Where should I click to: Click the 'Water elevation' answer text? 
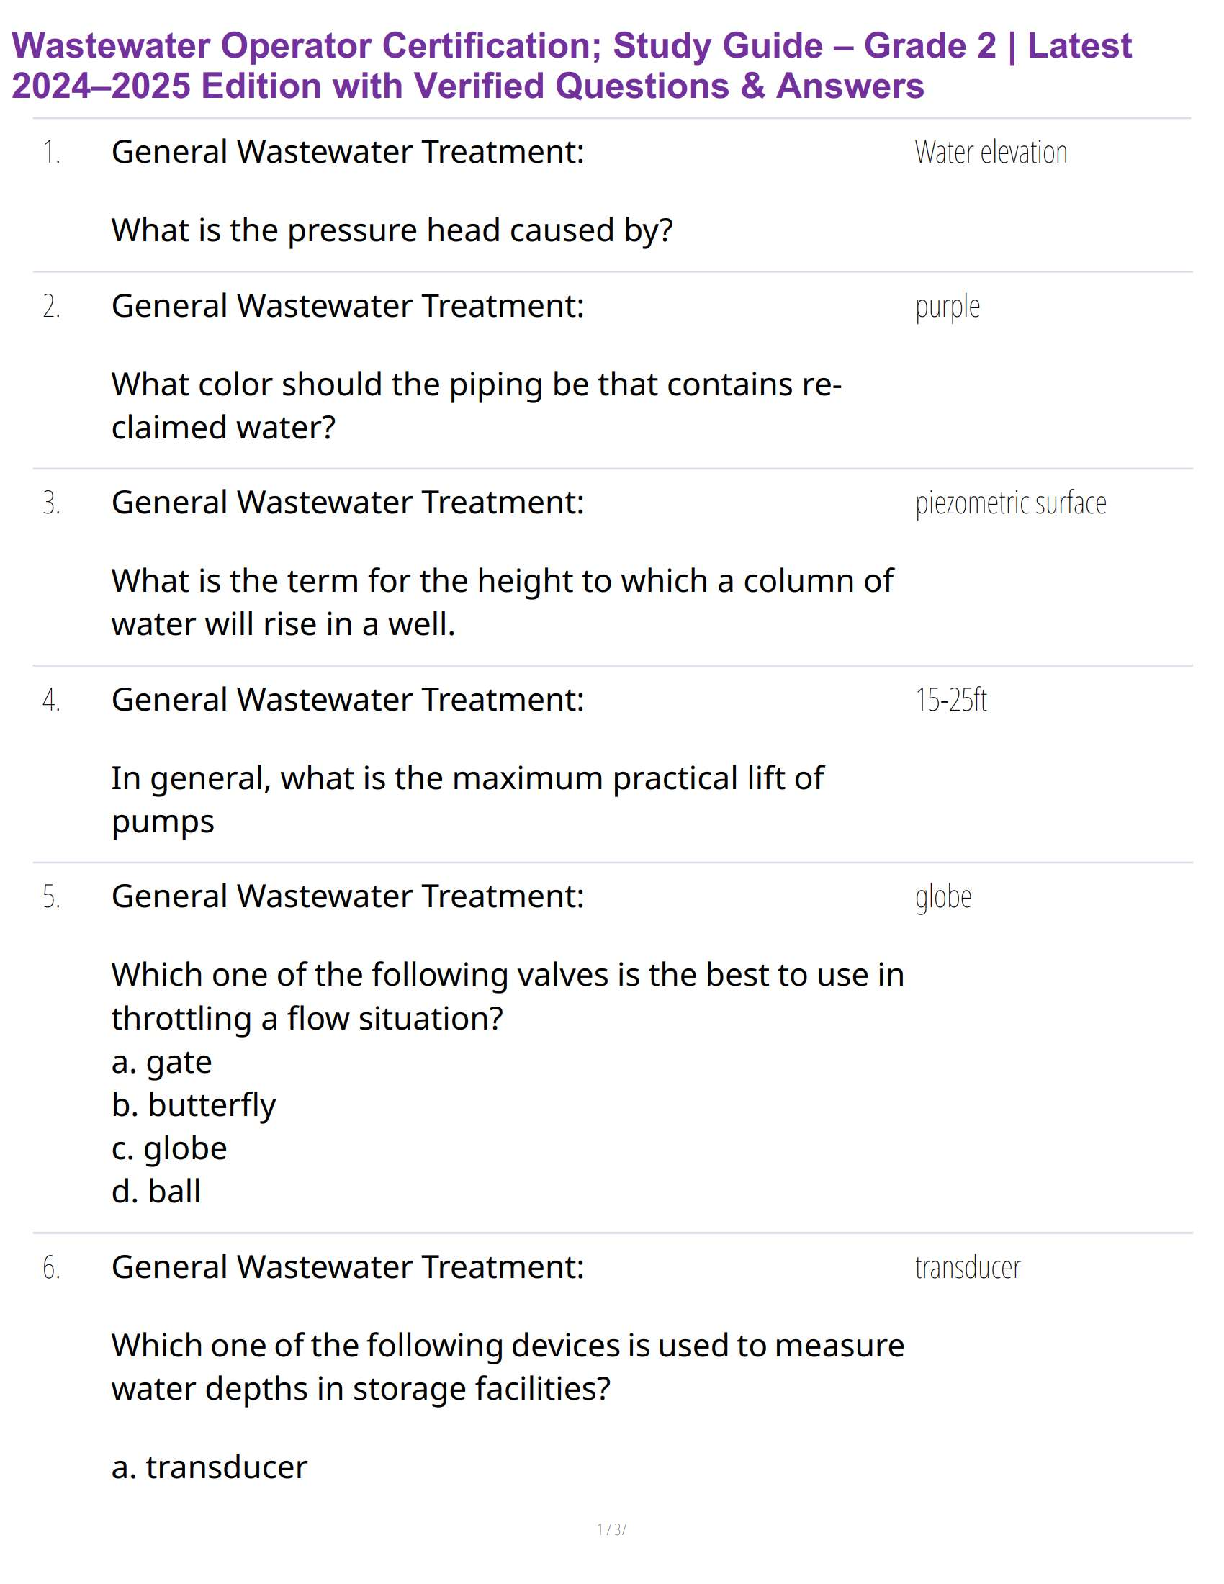(x=990, y=153)
